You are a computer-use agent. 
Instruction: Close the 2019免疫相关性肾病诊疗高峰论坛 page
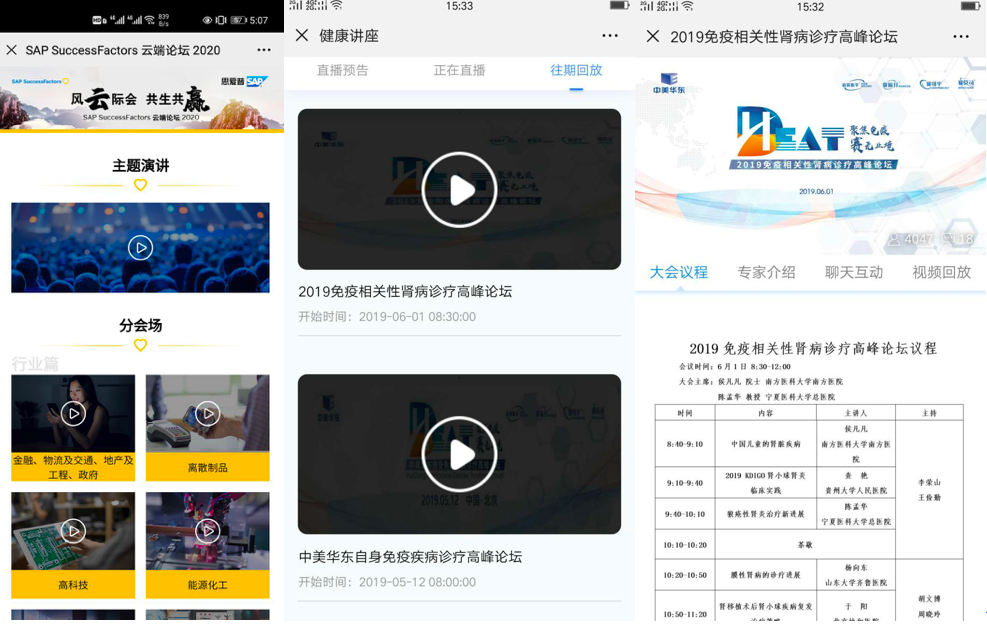(653, 36)
